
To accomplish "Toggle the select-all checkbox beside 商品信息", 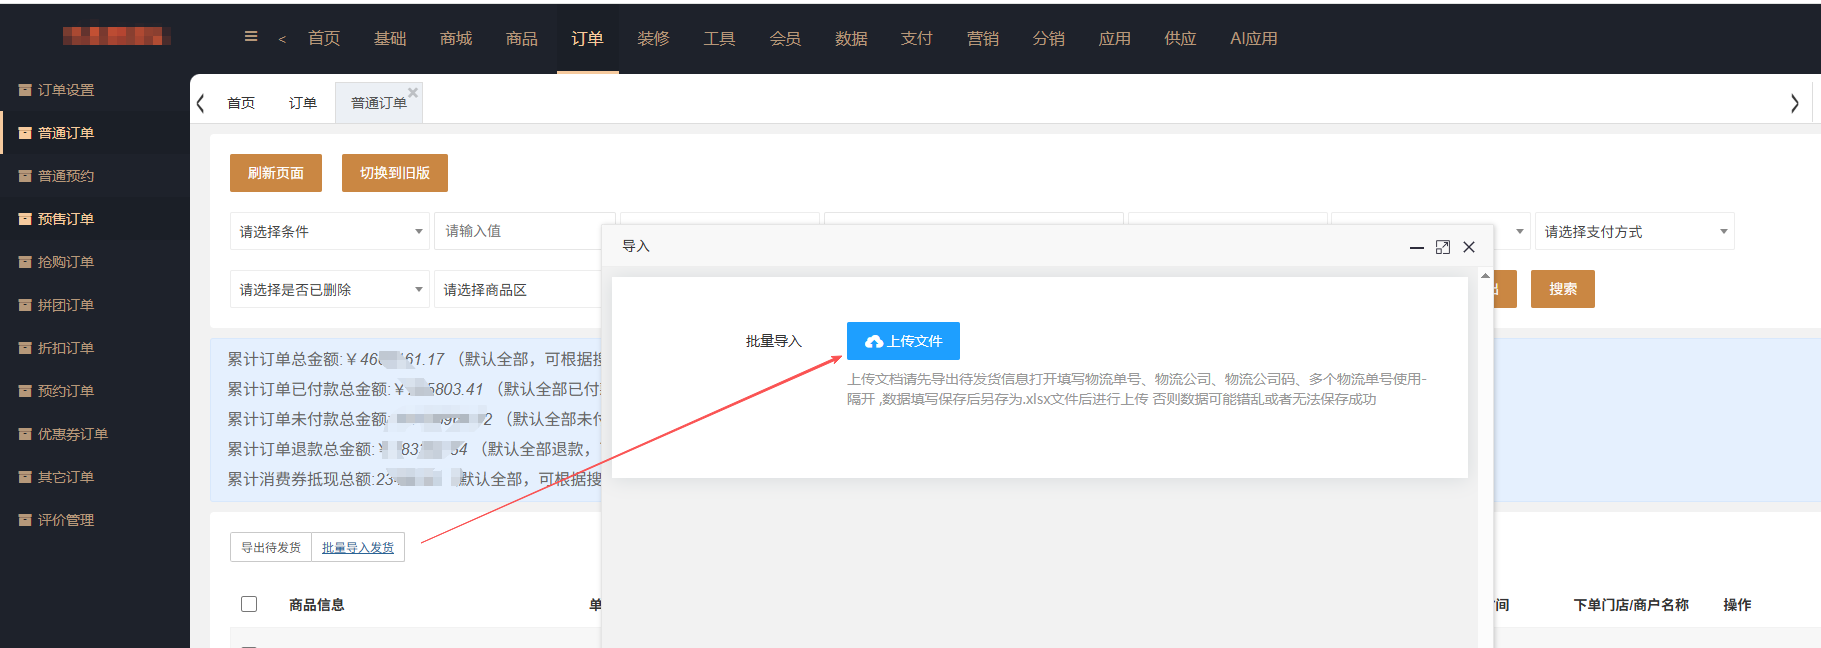I will click(x=249, y=604).
